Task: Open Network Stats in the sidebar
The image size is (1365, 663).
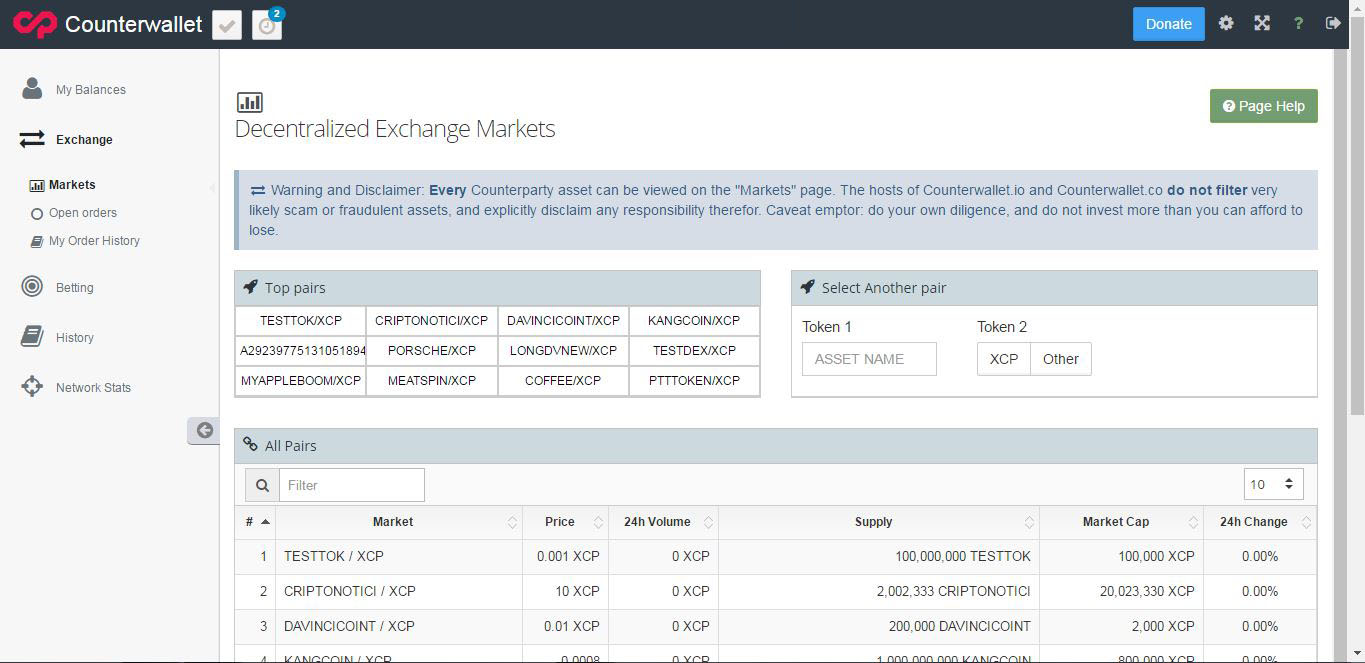Action: 93,388
